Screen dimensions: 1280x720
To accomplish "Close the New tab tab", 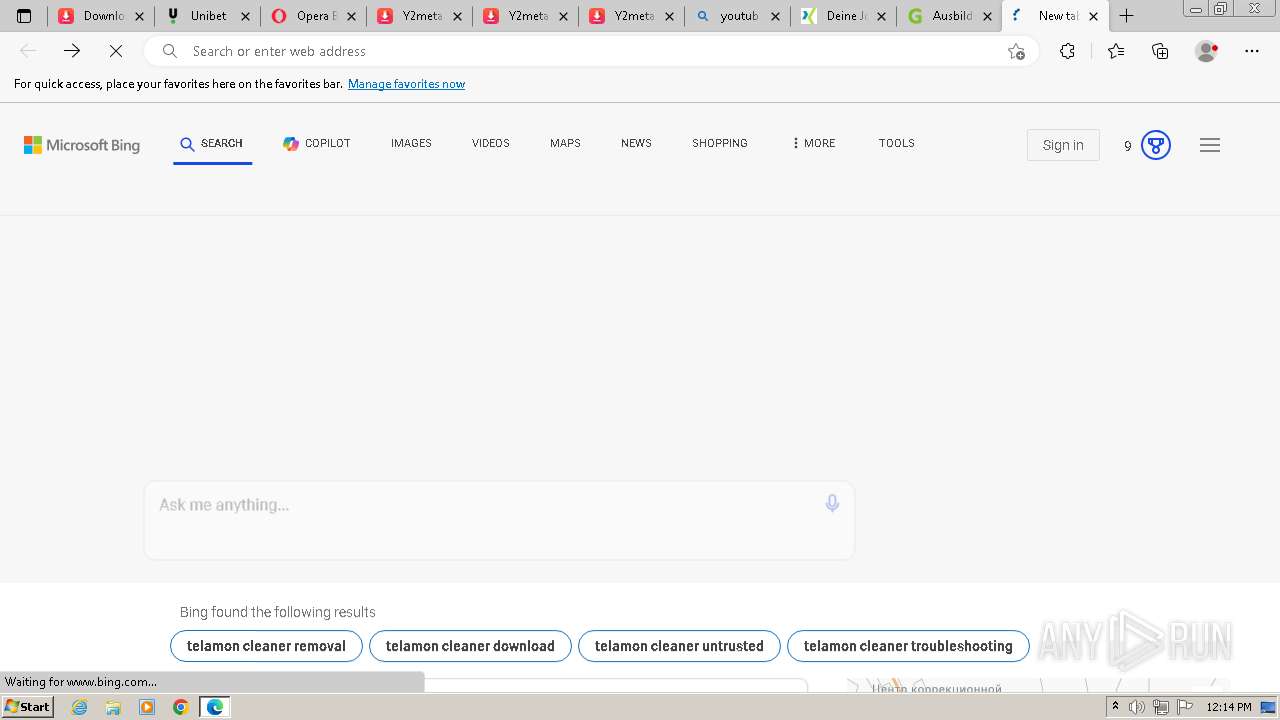I will [x=1093, y=16].
